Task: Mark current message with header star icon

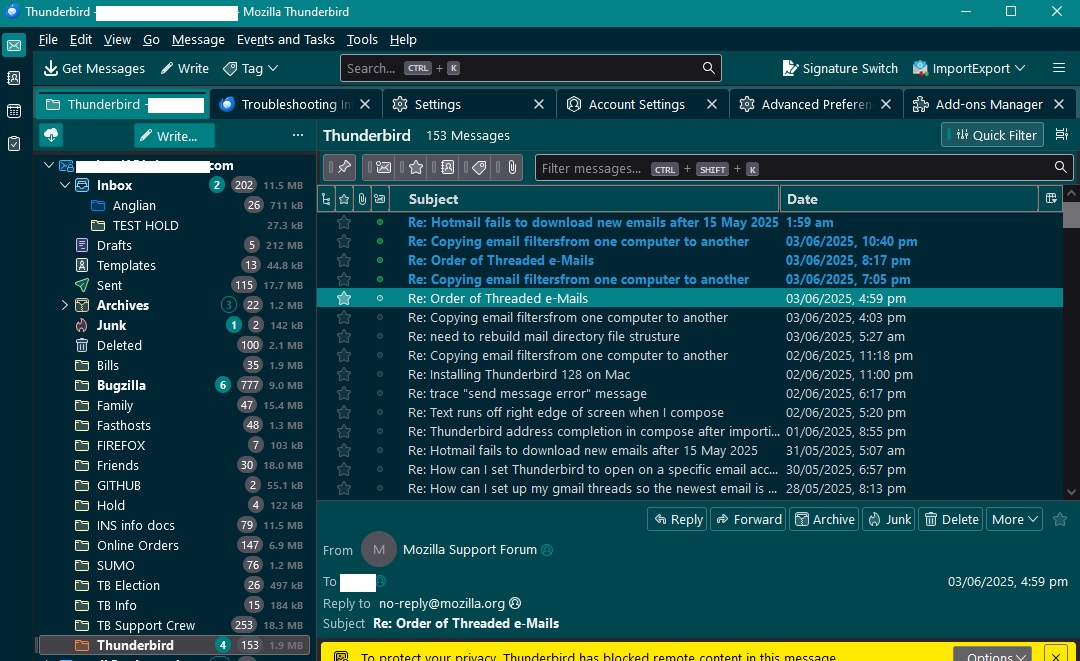Action: [x=1060, y=519]
